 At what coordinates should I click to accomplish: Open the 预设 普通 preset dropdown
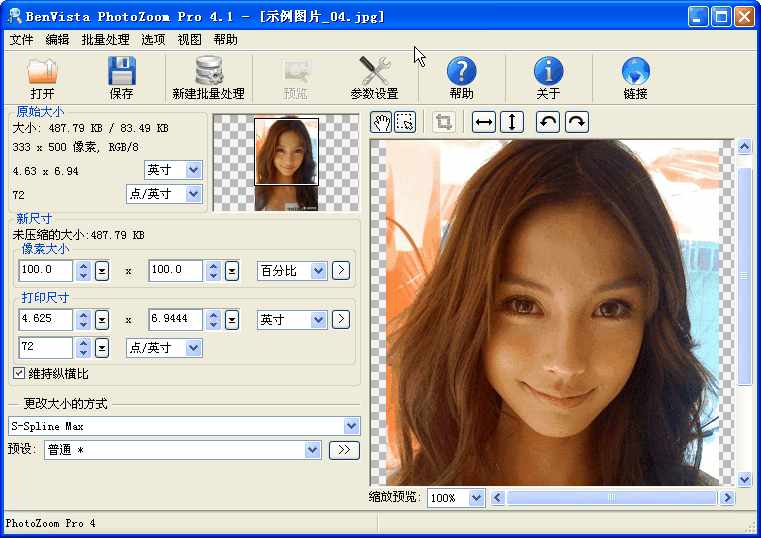182,450
